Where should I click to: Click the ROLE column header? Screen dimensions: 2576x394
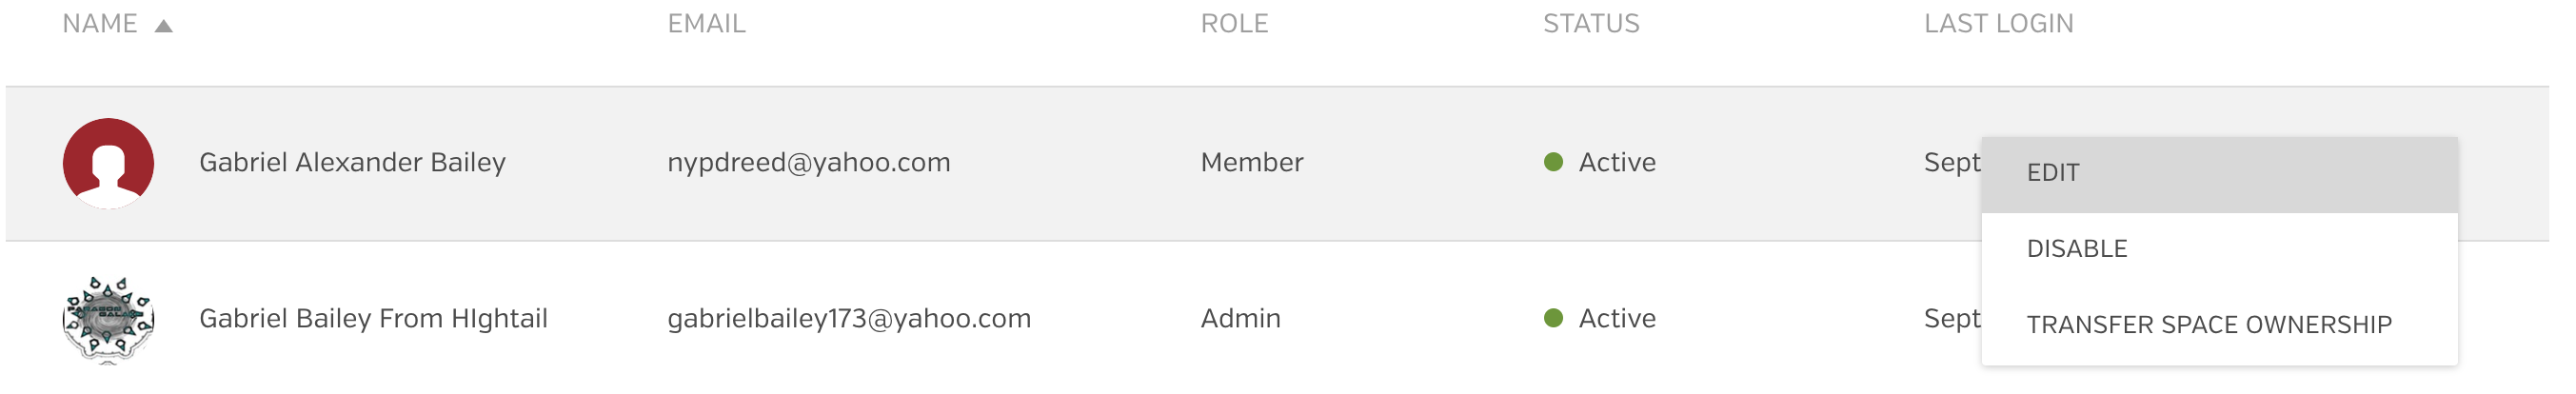point(1234,24)
